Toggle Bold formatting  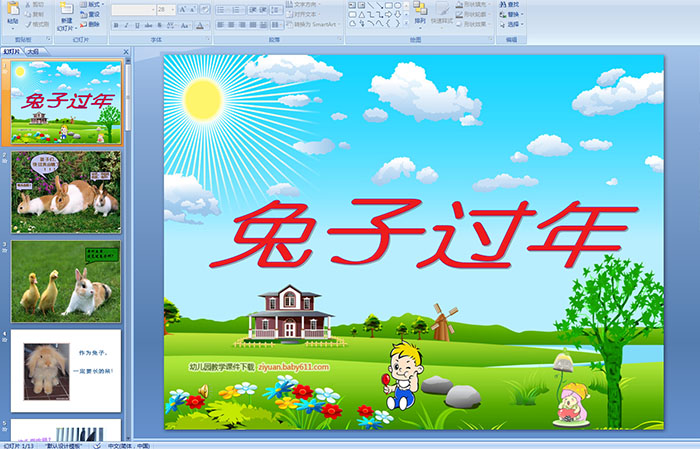[x=116, y=25]
